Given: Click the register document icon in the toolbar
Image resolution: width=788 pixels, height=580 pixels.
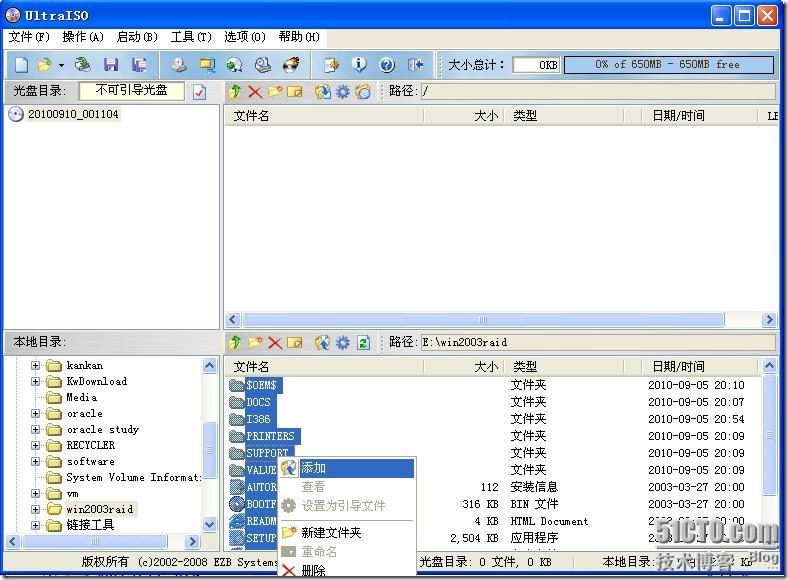Looking at the screenshot, I should tap(331, 65).
